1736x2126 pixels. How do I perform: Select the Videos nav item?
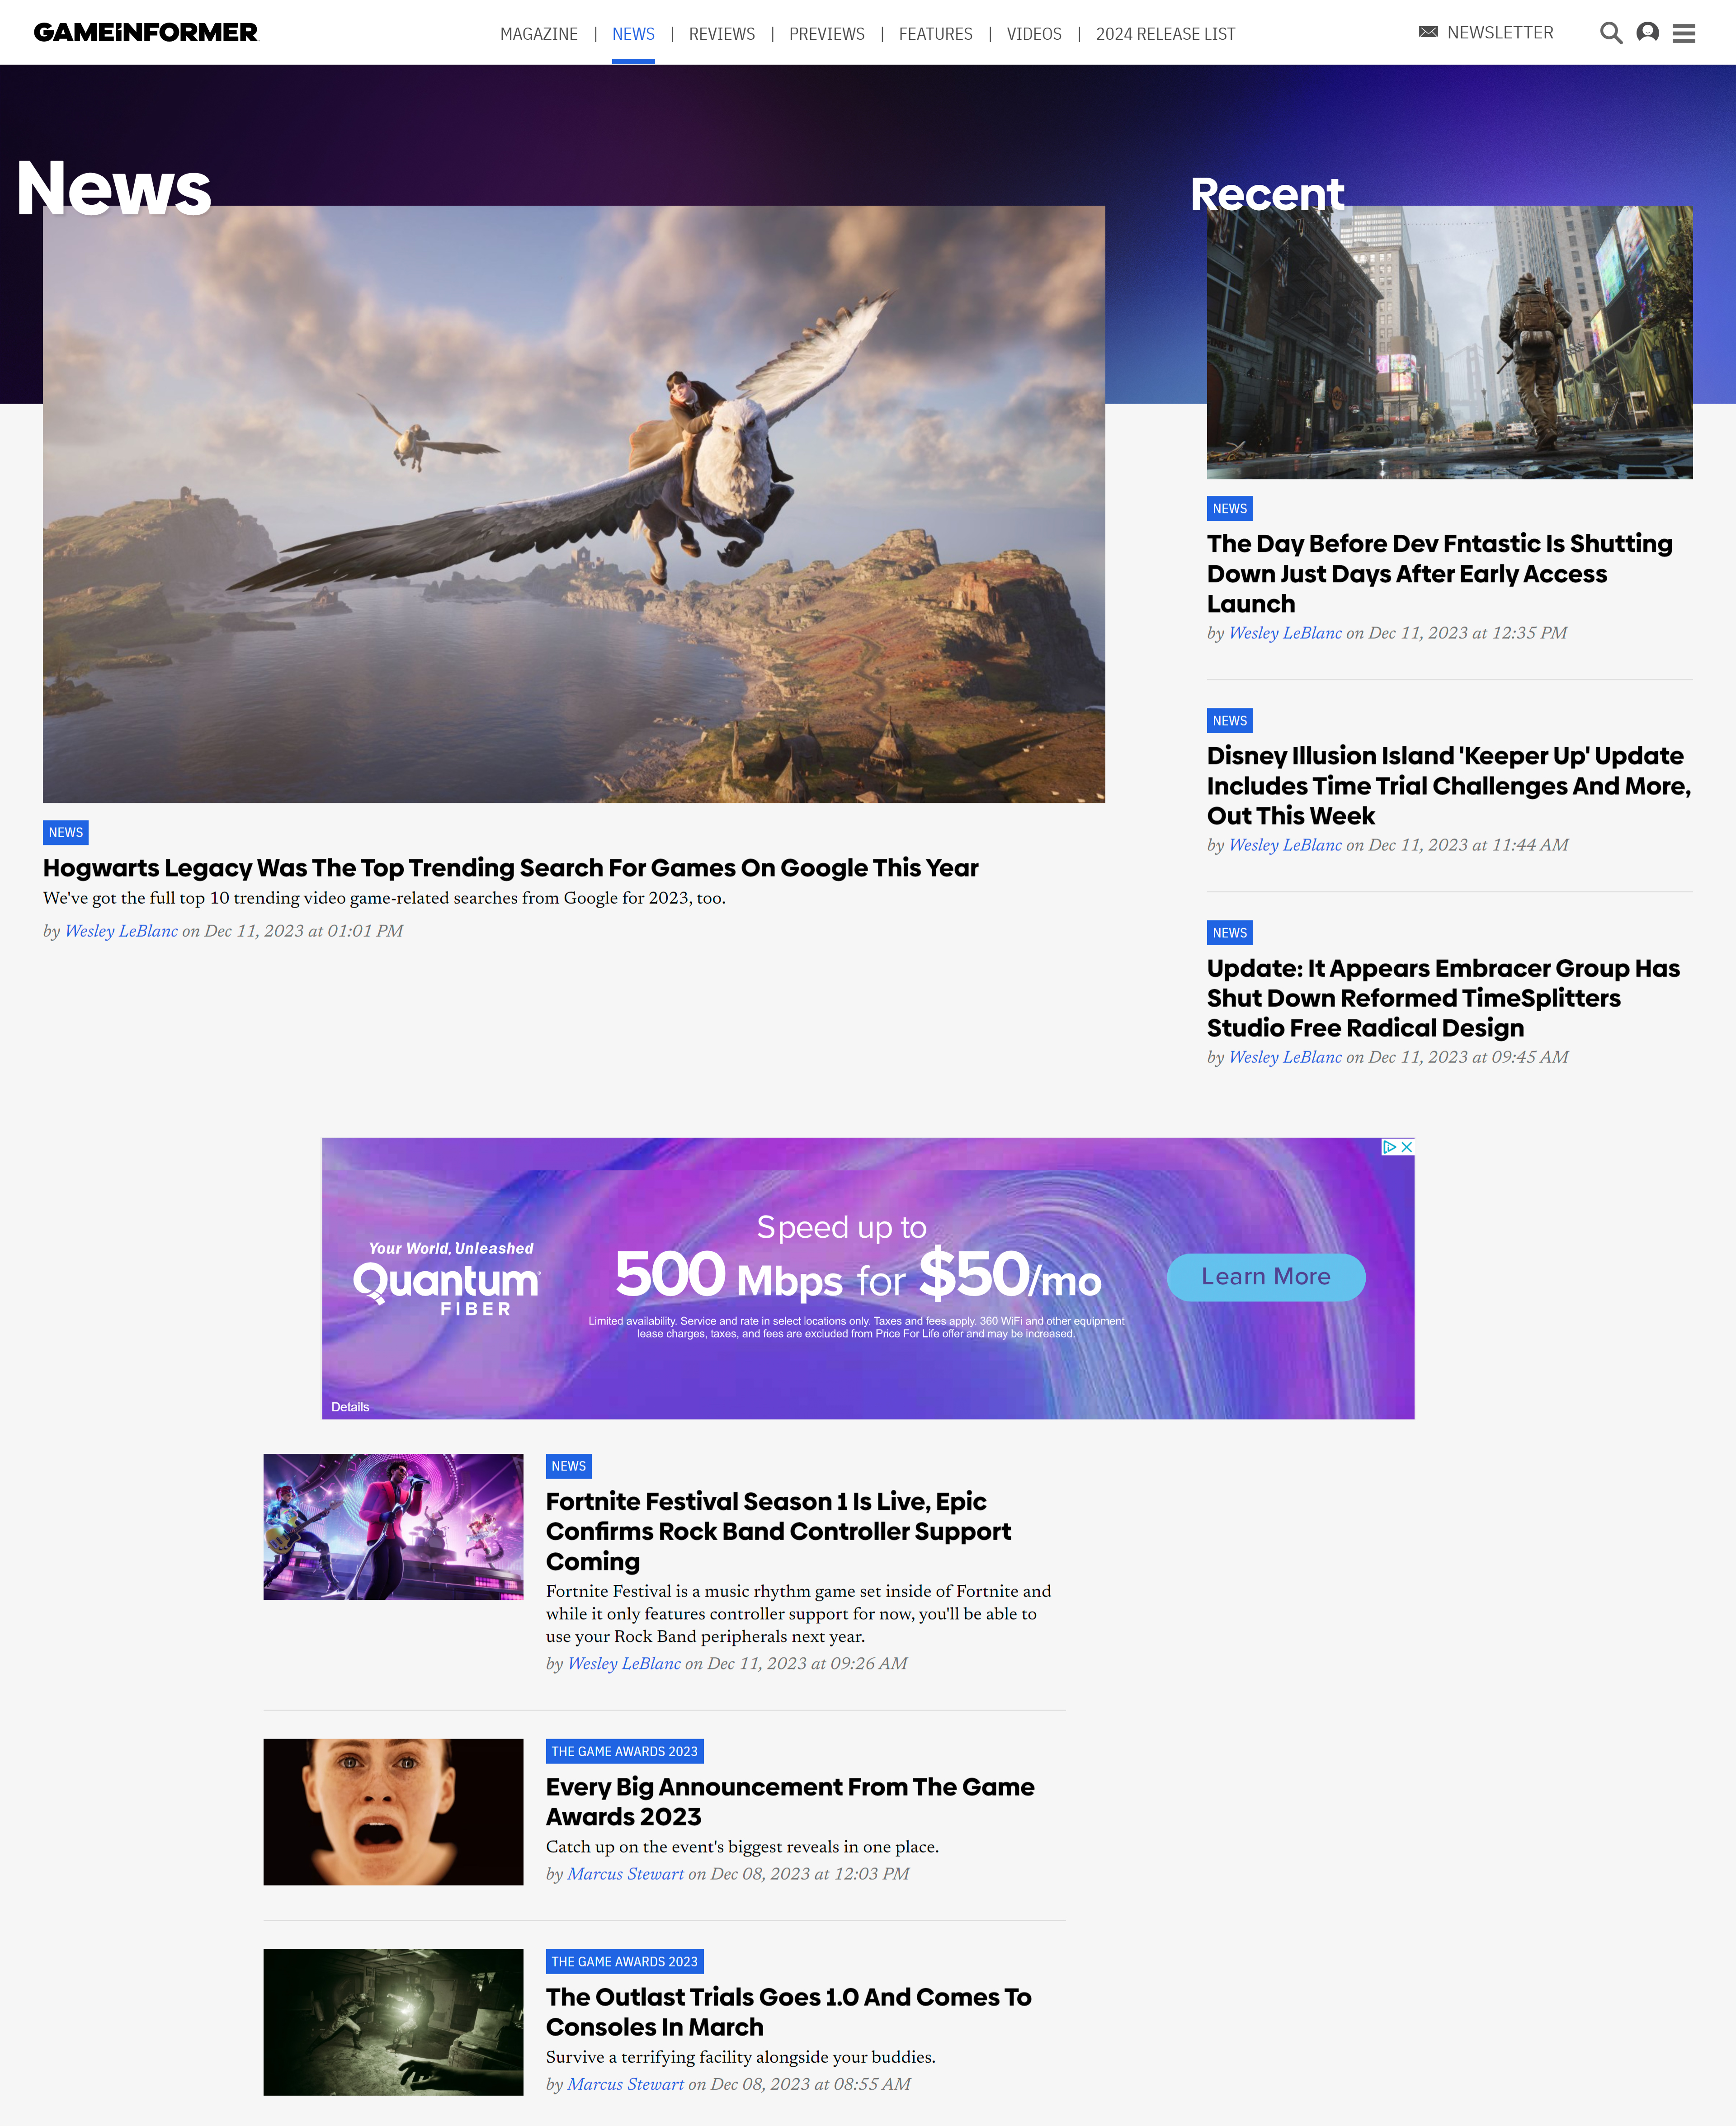click(x=1033, y=34)
